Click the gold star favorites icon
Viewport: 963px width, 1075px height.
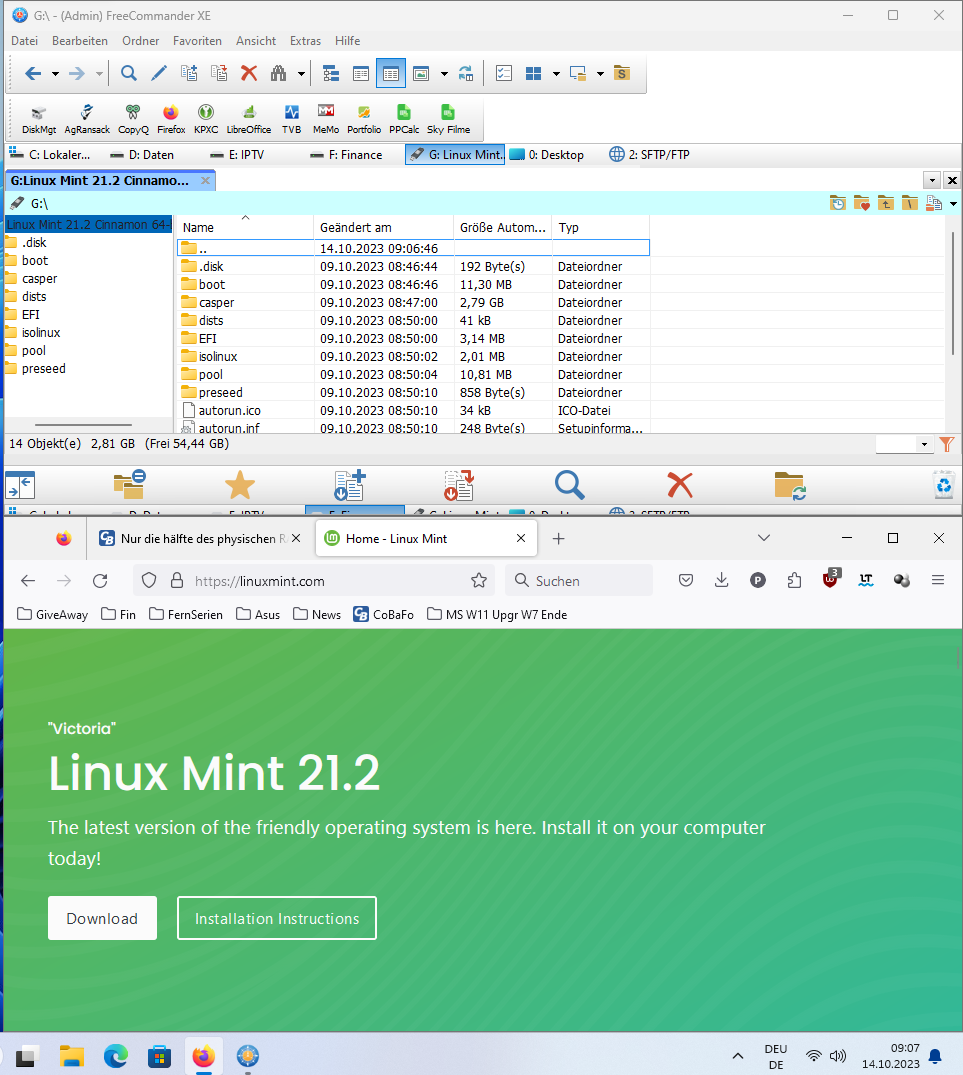[239, 485]
